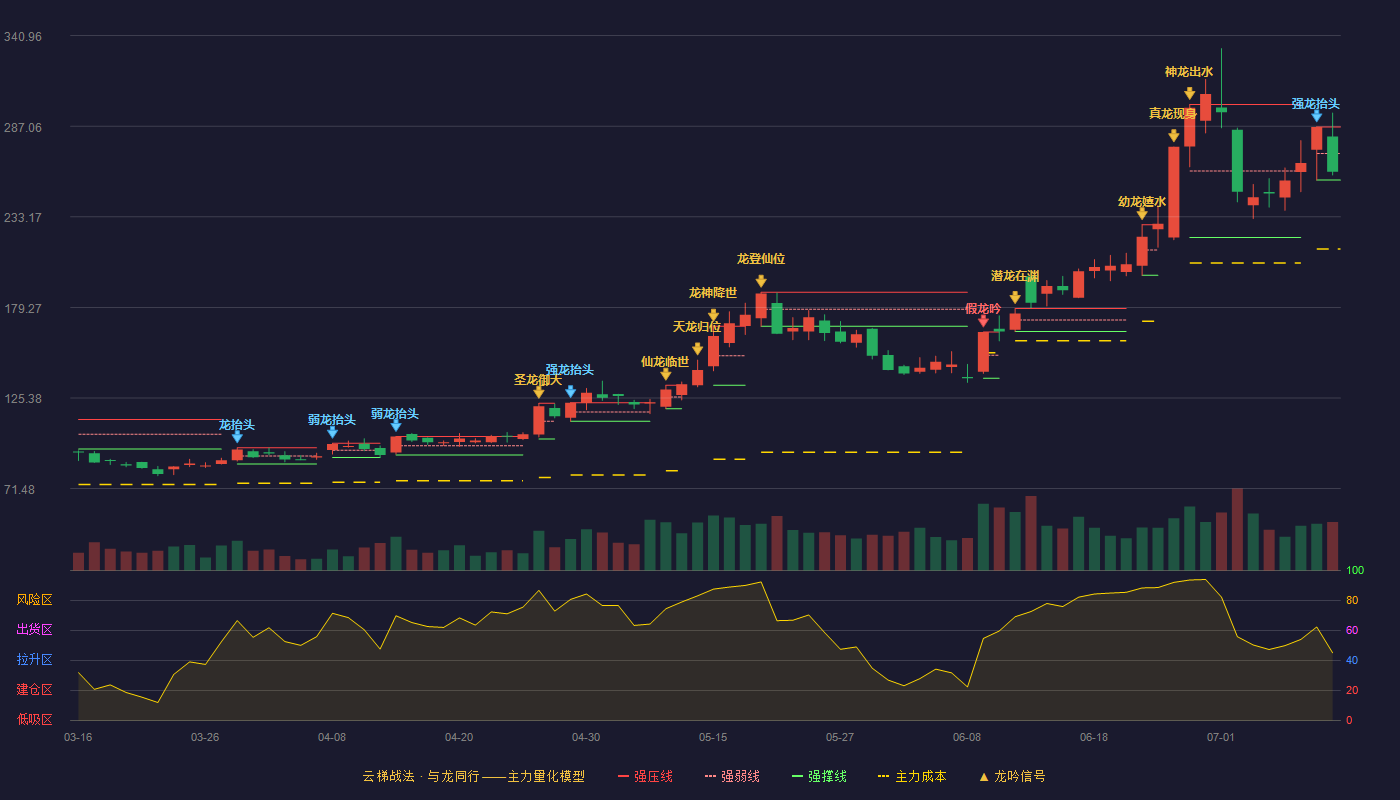Click the 179.27 price axis label

(23, 308)
